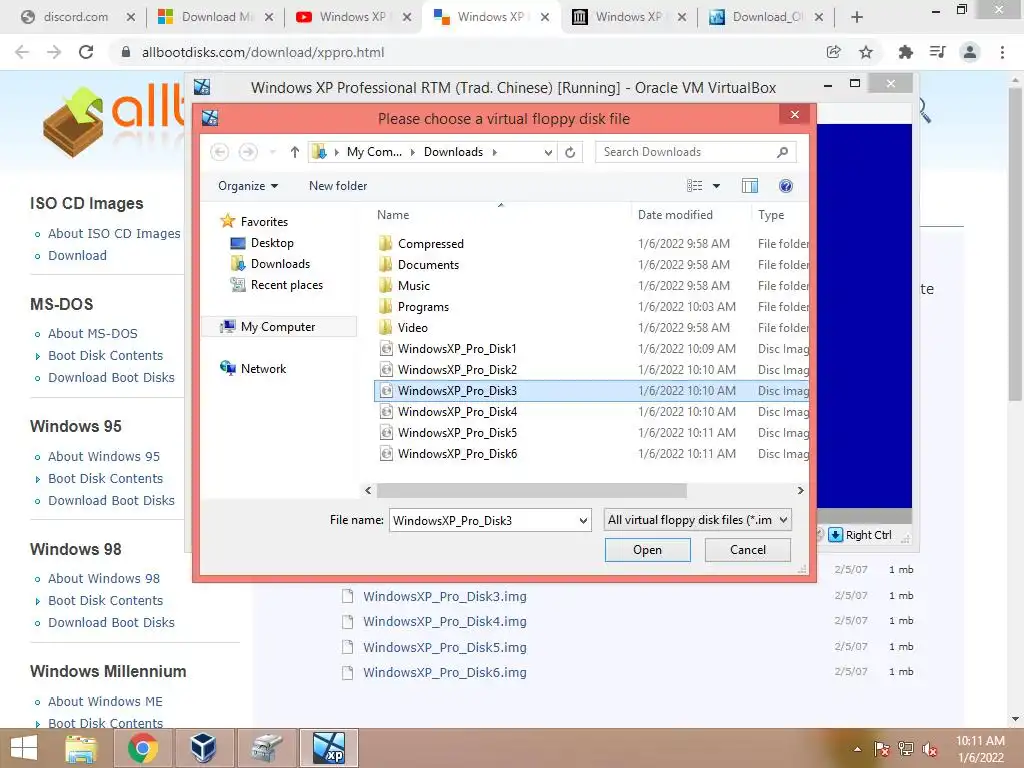
Task: Click the Cancel button
Action: pos(748,550)
